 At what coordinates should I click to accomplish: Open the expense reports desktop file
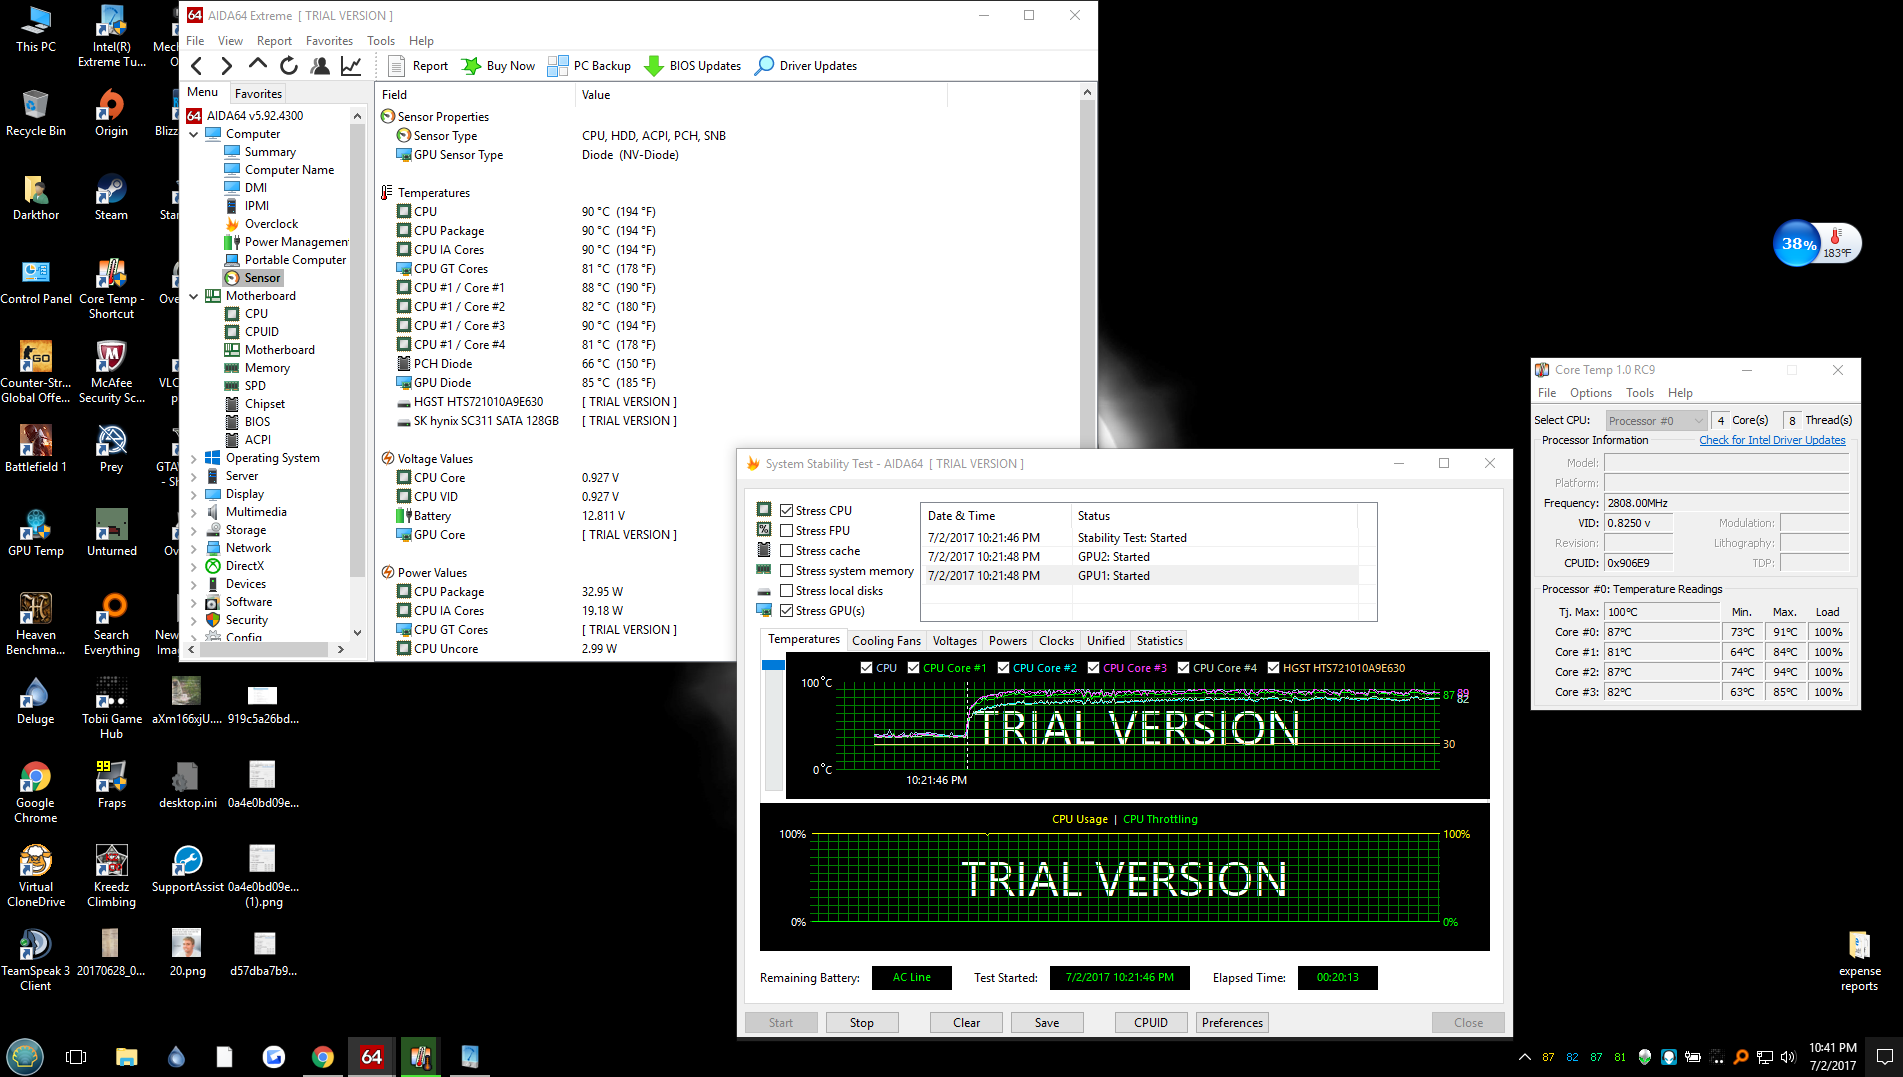coord(1859,960)
